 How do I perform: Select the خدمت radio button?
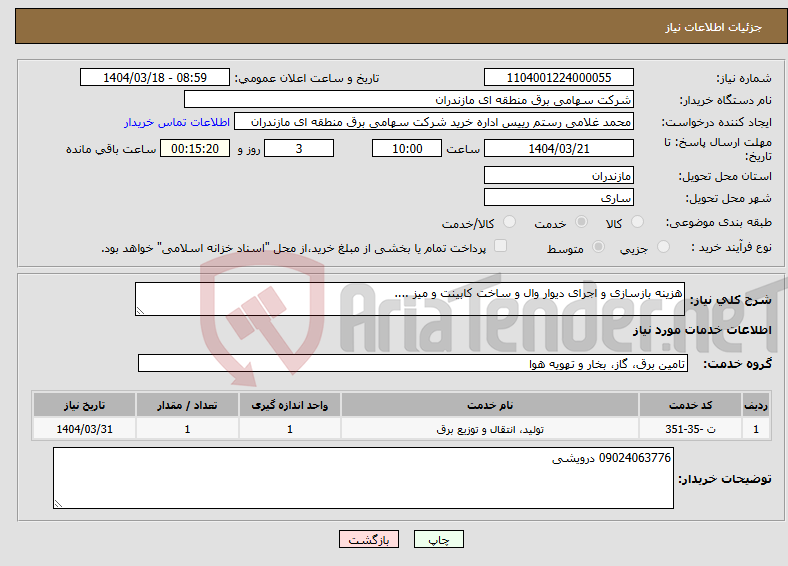[581, 222]
